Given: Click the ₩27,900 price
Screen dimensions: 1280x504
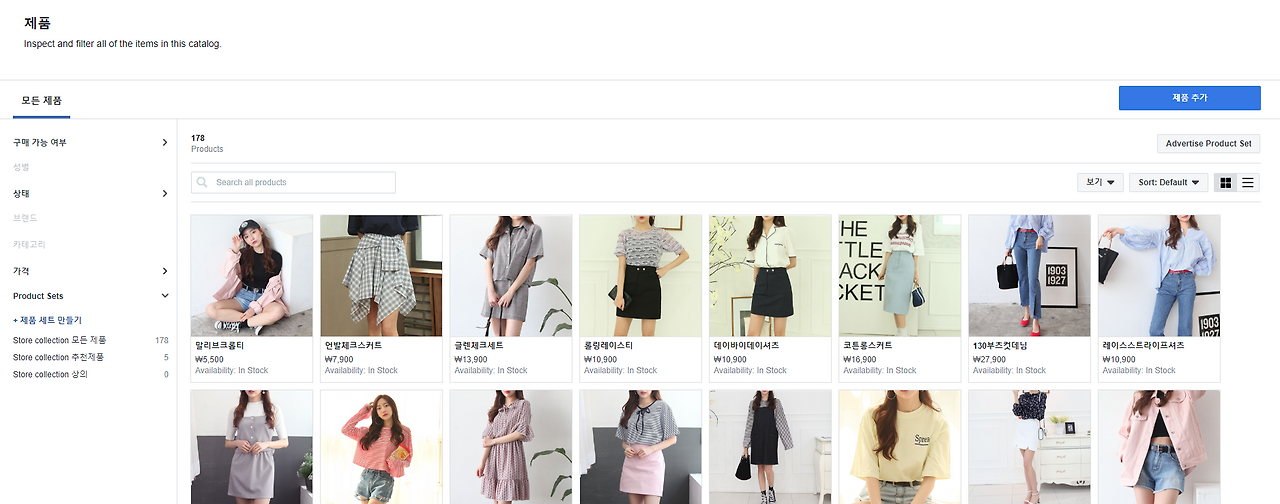Looking at the screenshot, I should tap(990, 358).
